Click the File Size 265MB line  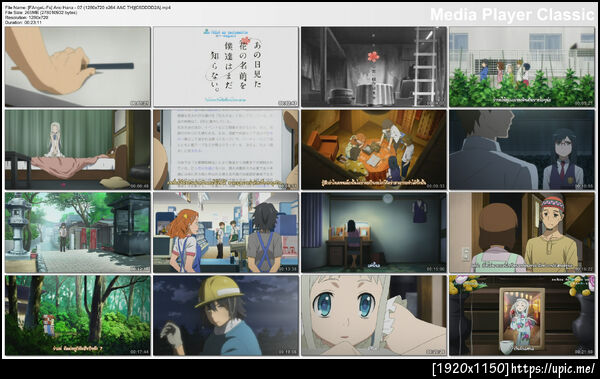pyautogui.click(x=41, y=13)
